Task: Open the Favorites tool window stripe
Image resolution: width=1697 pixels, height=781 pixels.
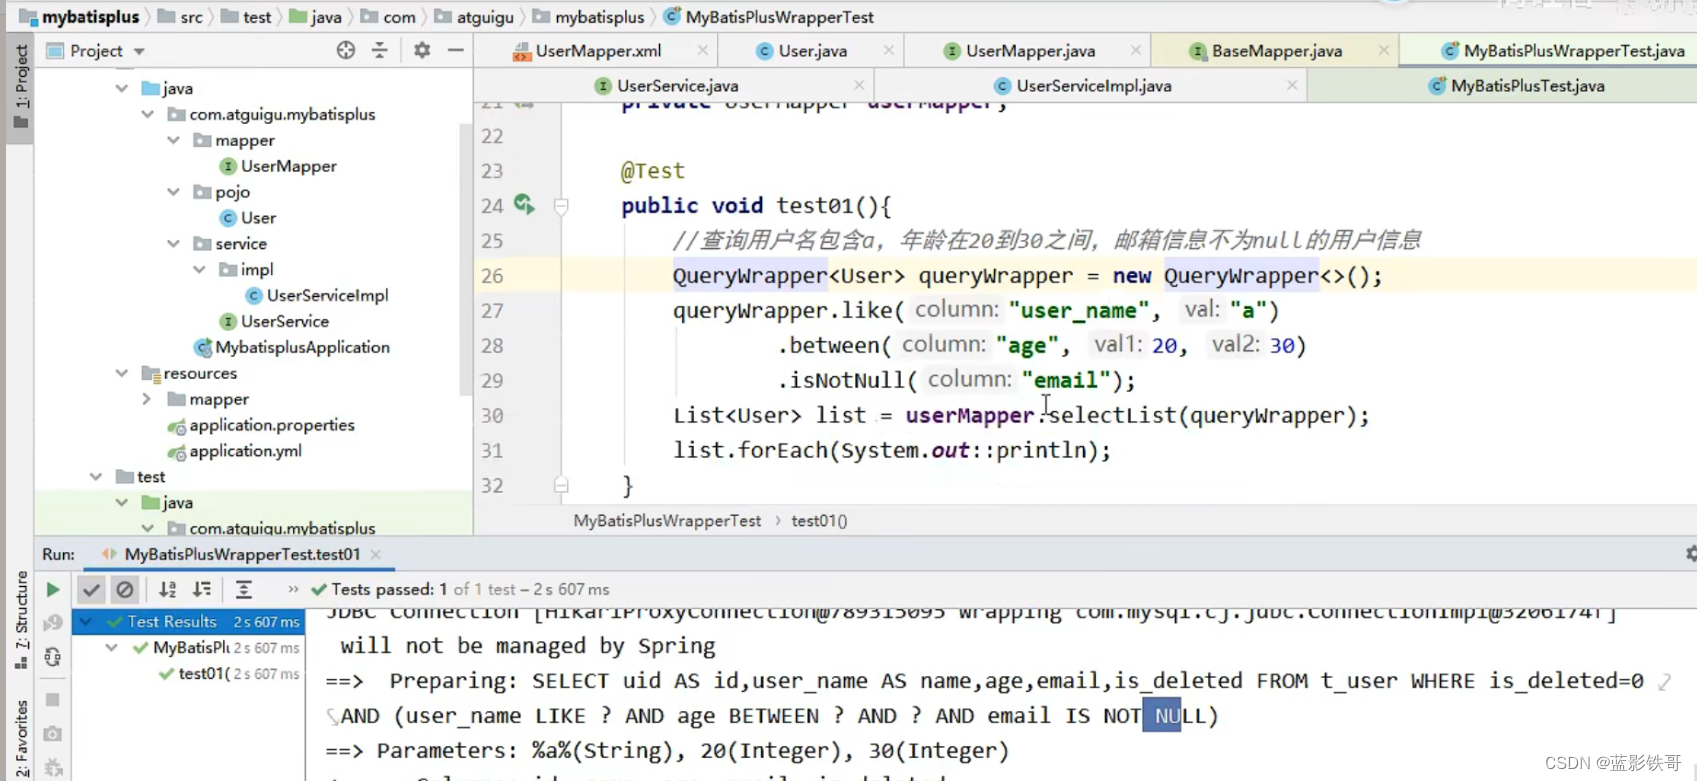Action: click(x=21, y=740)
